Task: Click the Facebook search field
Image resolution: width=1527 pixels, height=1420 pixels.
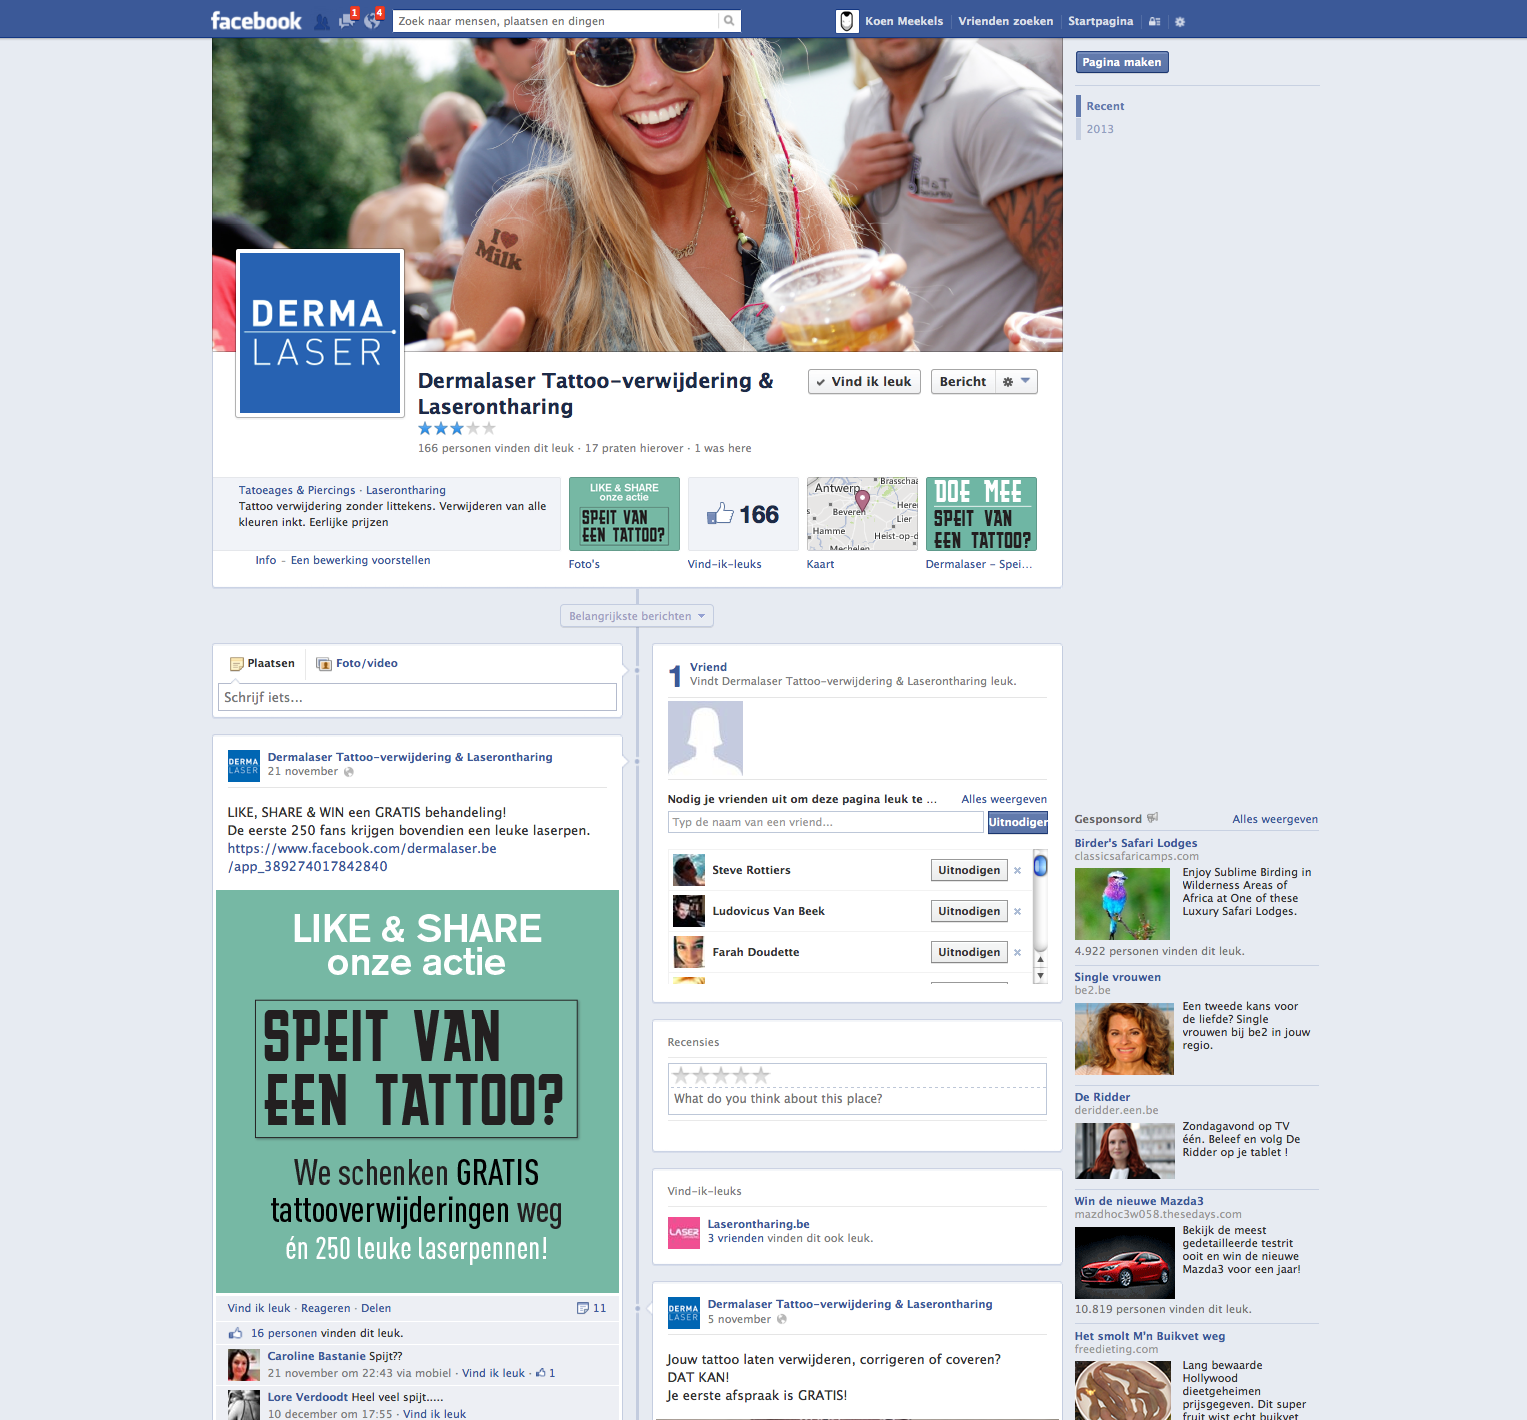Action: pos(556,21)
